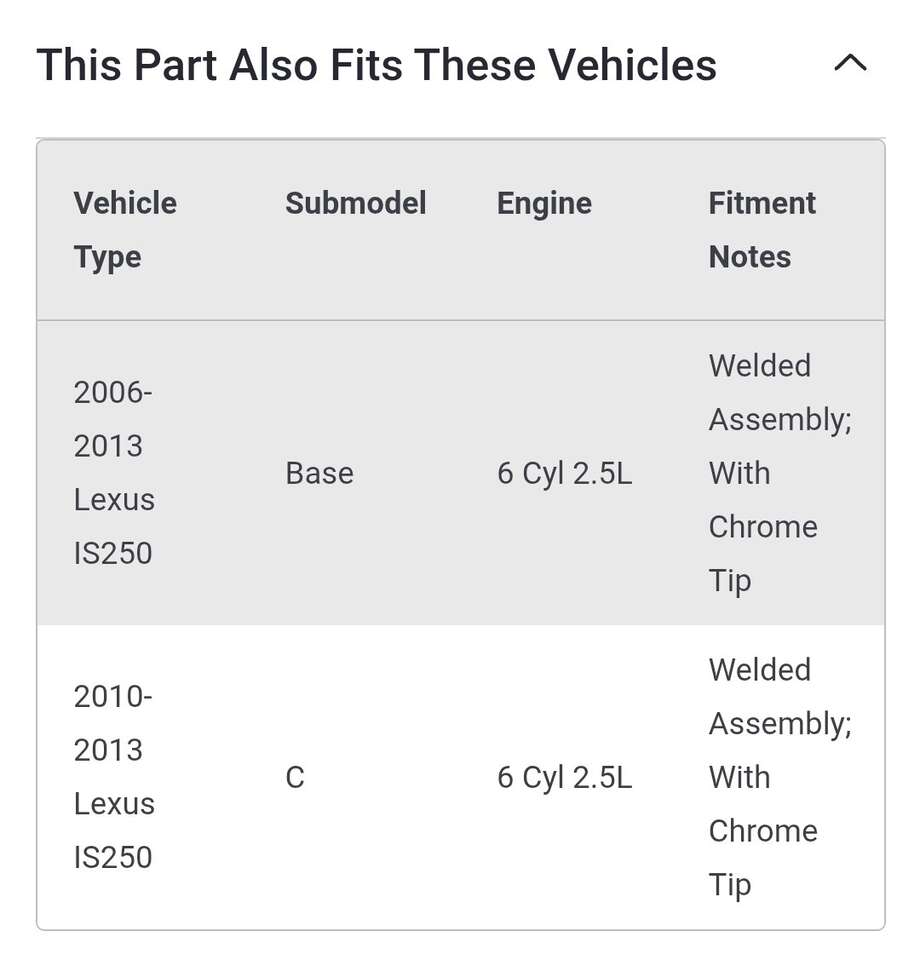Click "With" in the C row fitment notes

[739, 777]
